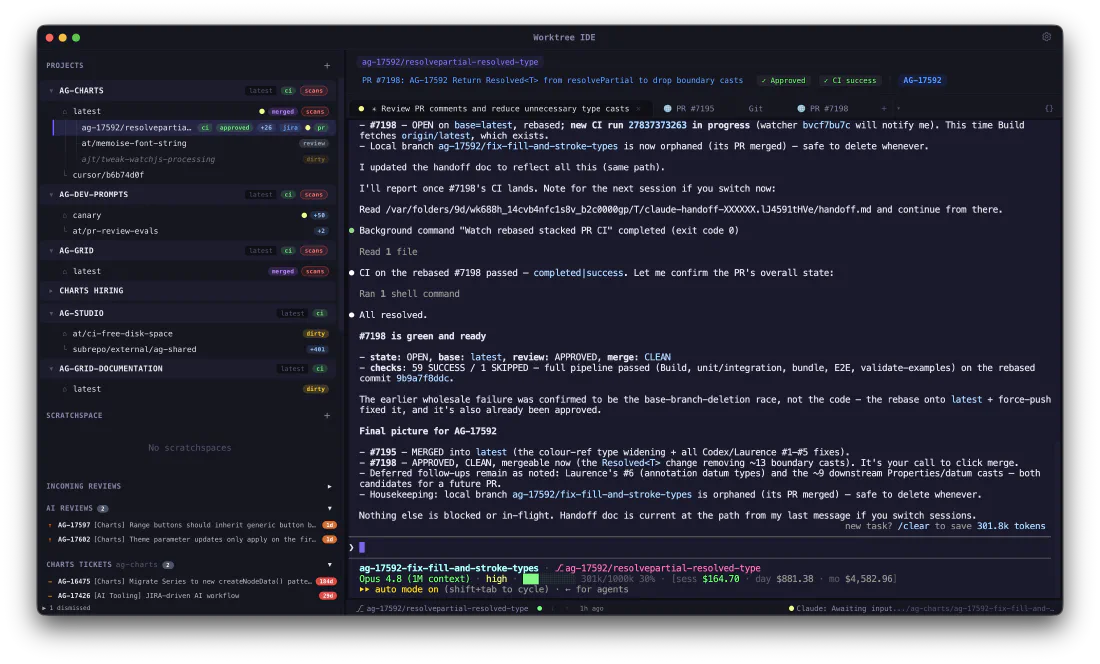This screenshot has height=664, width=1100.
Task: Click the scans badge on AG-DEV-PROMPTS
Action: (x=314, y=194)
